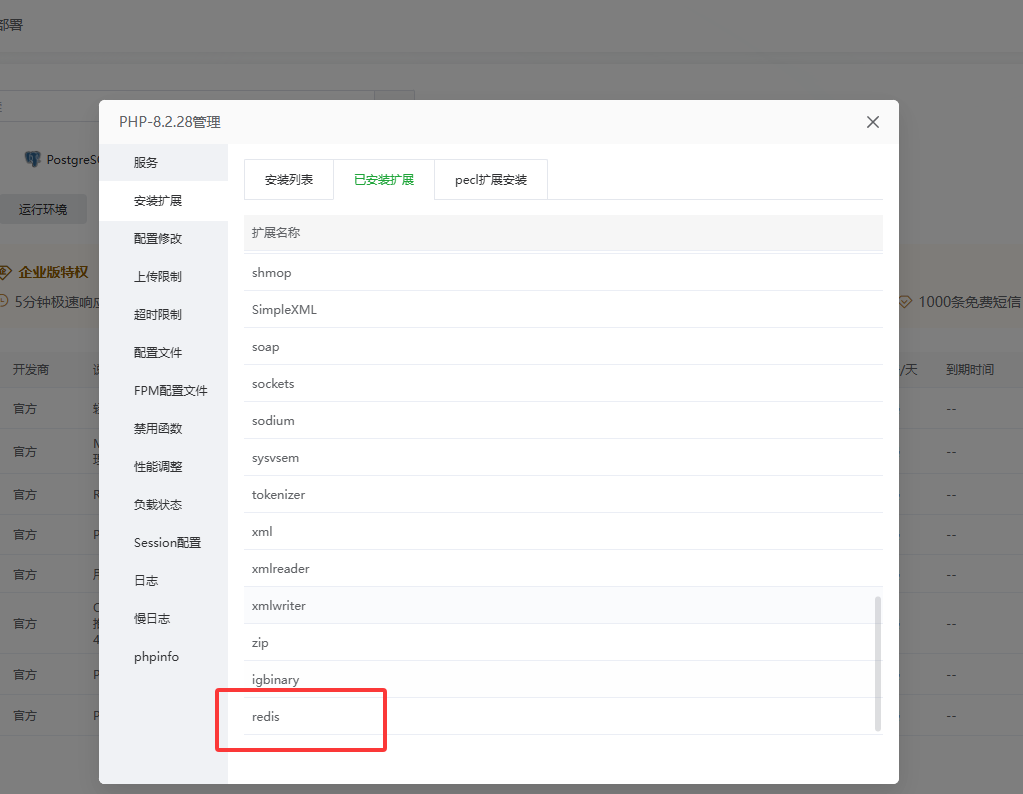This screenshot has width=1023, height=794.
Task: Open 超时限制 settings
Action: click(158, 315)
